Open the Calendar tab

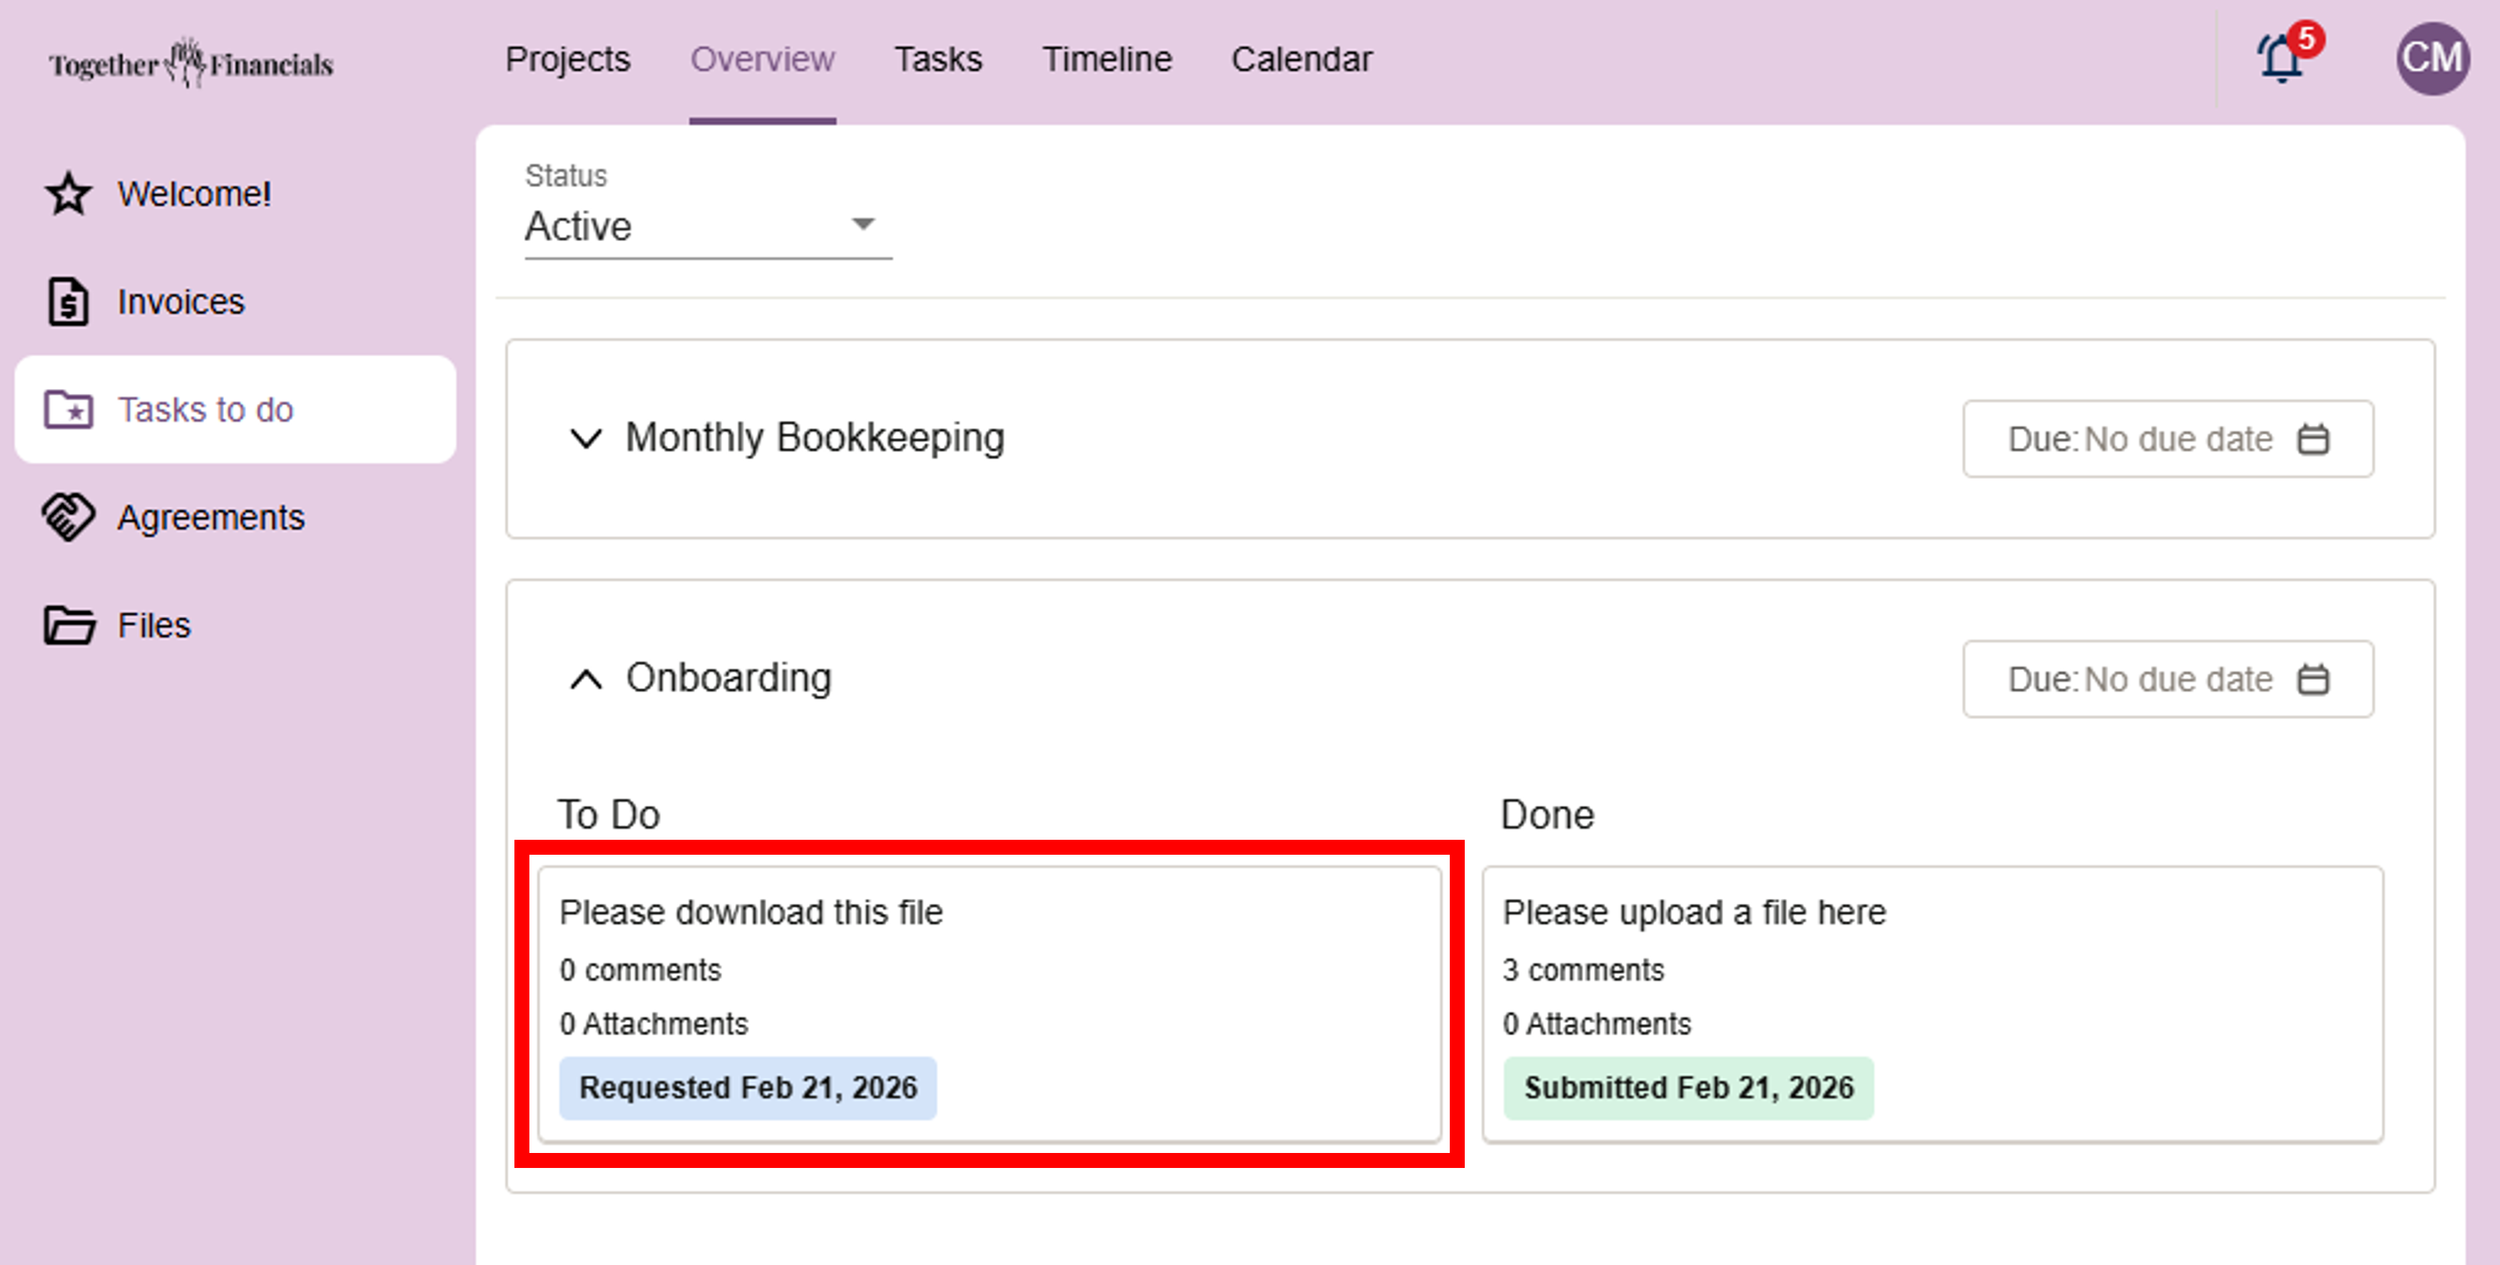[x=1301, y=60]
